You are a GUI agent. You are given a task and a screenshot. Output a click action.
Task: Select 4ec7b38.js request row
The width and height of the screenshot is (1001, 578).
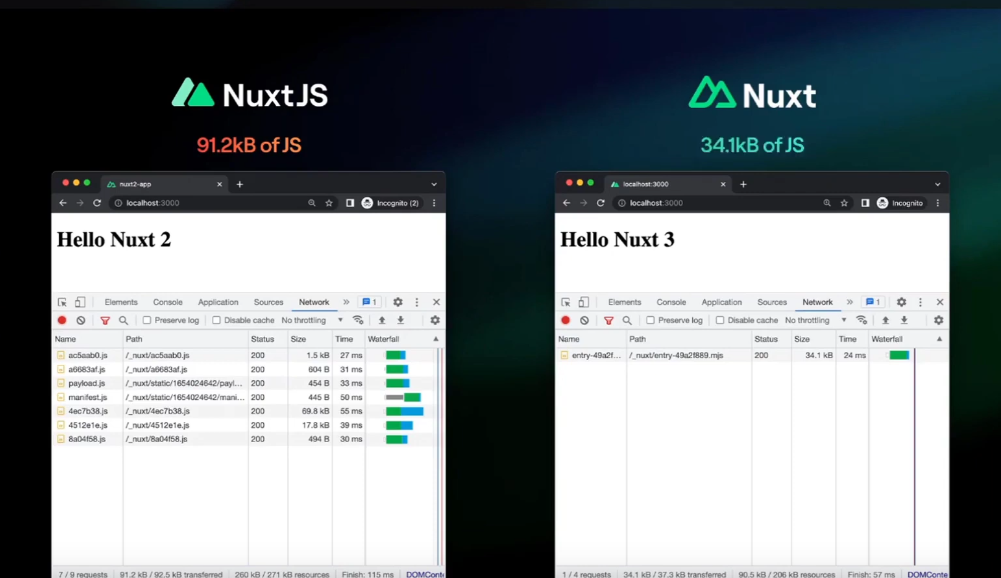click(246, 411)
